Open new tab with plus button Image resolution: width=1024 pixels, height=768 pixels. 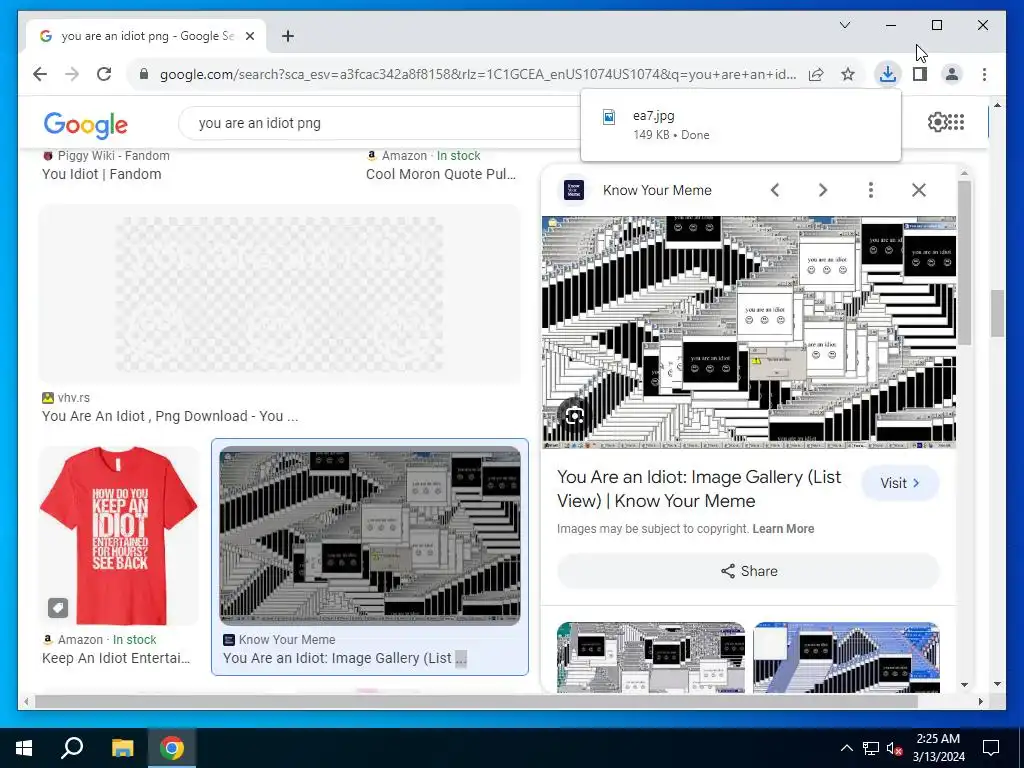288,36
